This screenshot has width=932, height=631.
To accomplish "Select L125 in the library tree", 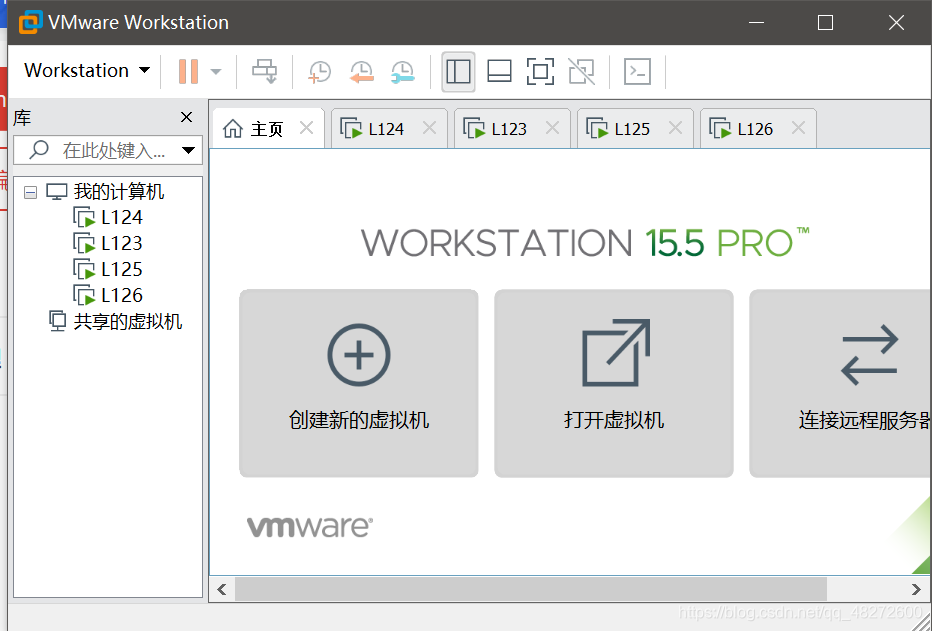I will click(x=122, y=270).
